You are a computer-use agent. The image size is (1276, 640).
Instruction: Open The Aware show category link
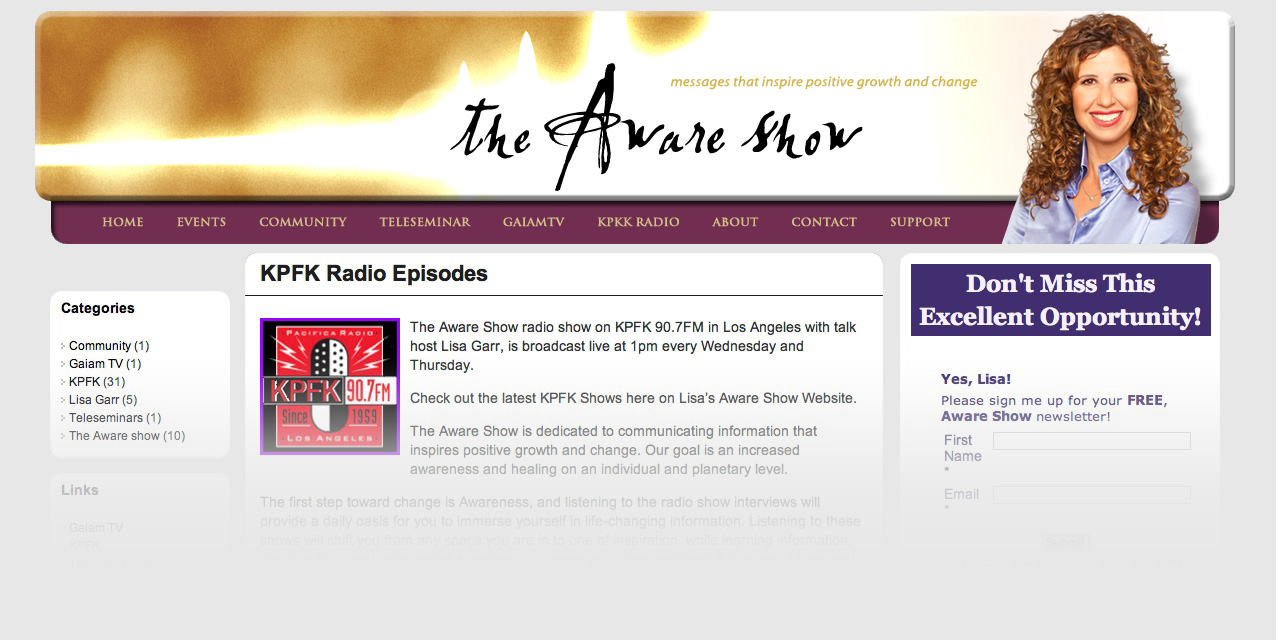click(x=114, y=436)
